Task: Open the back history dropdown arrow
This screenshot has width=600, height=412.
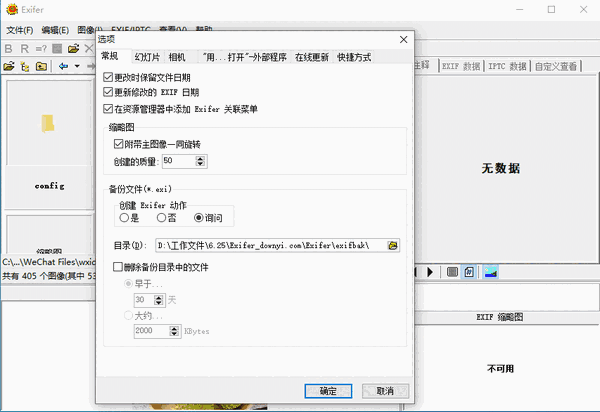Action: (77, 66)
